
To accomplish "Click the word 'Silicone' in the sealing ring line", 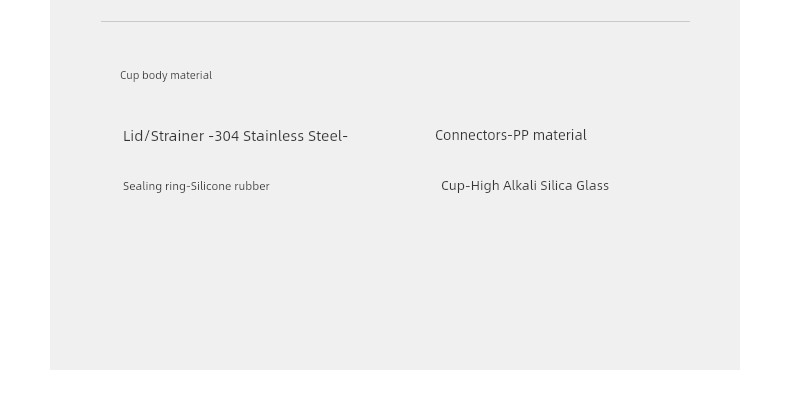I will (211, 186).
